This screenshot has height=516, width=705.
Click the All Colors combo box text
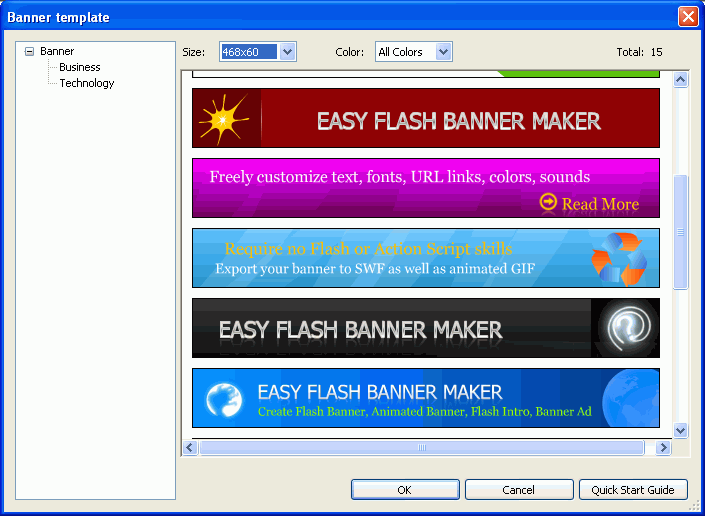[x=401, y=52]
